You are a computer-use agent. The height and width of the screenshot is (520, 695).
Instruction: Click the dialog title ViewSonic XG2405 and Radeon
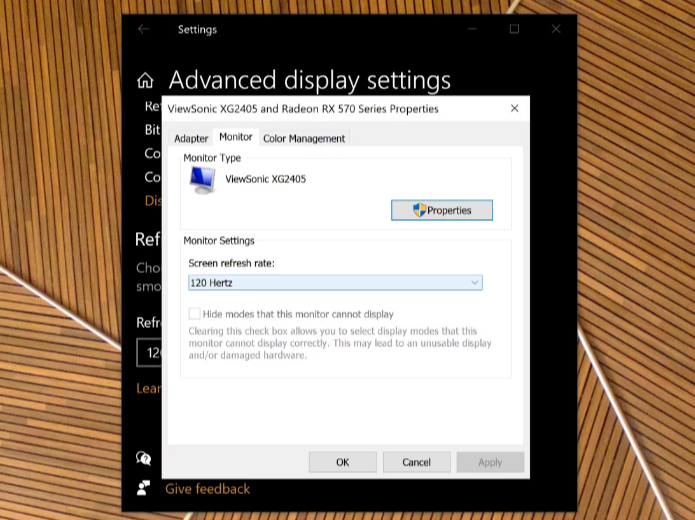(x=303, y=109)
